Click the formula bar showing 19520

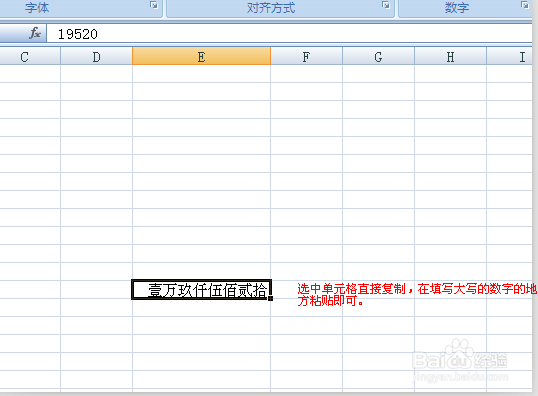click(289, 34)
